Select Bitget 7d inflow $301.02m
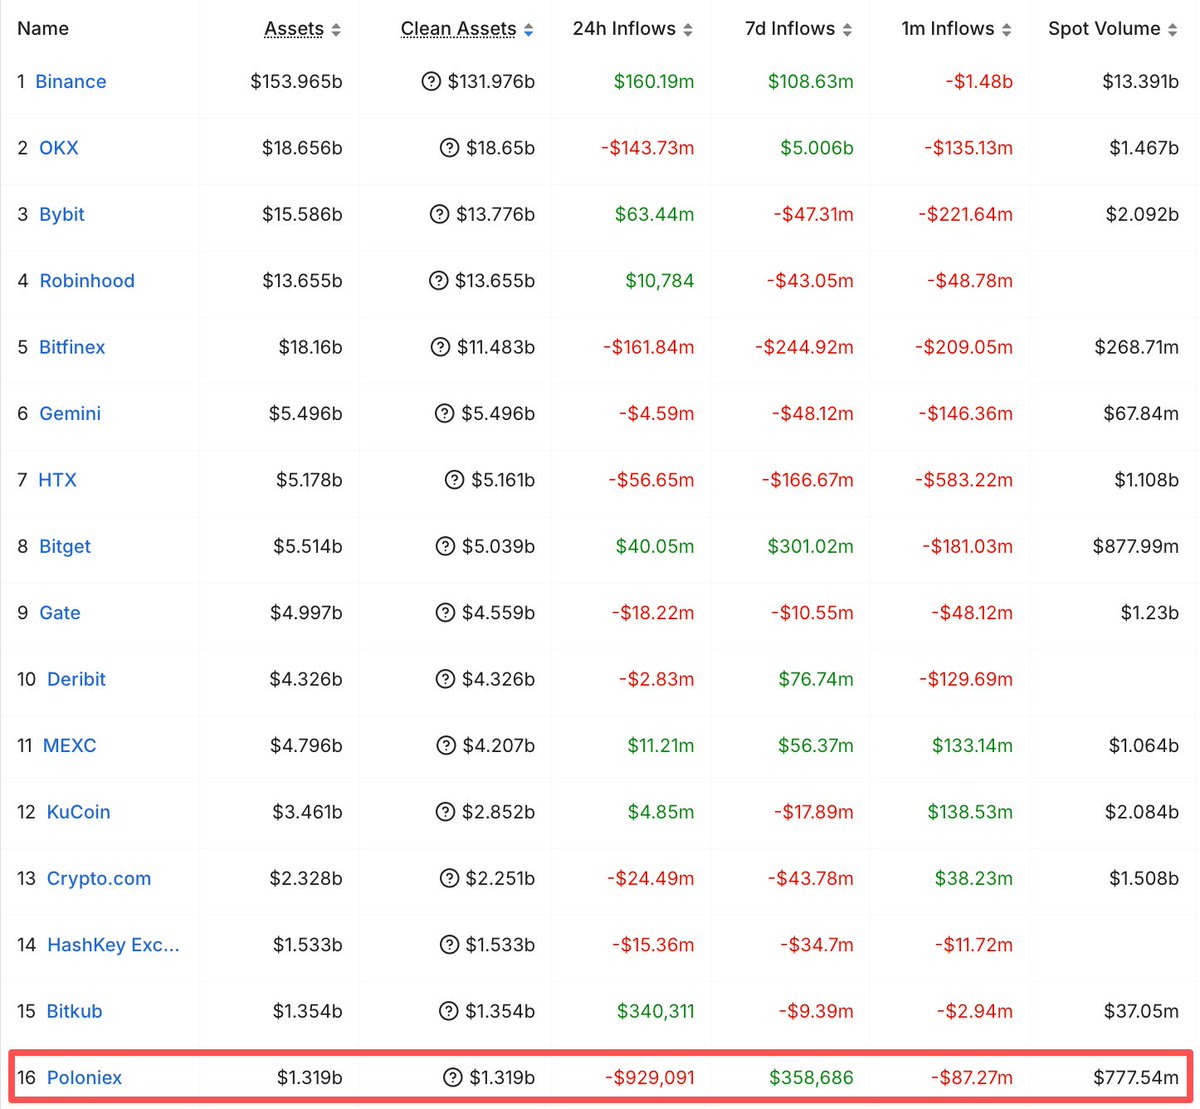 [811, 546]
